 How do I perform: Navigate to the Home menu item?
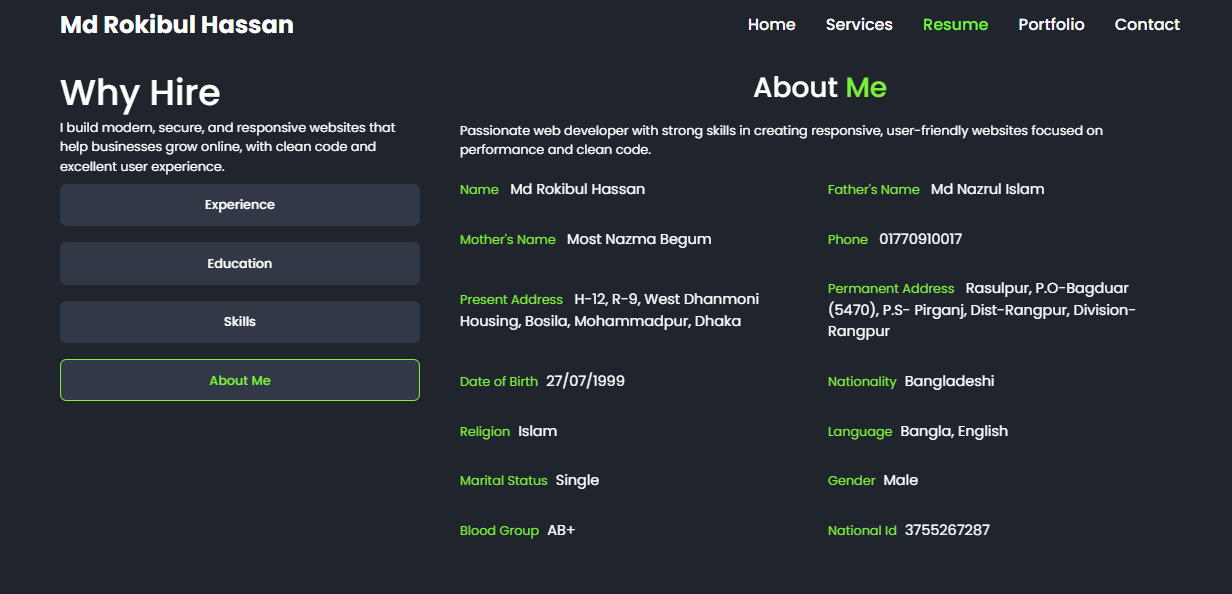771,24
